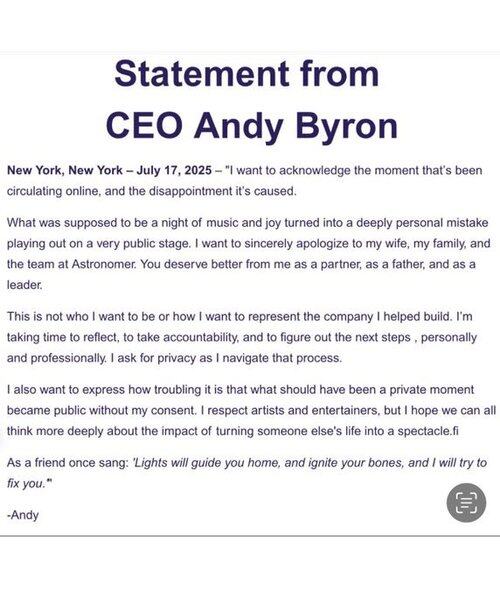
Task: Click the 'CEO Andy Byron' title line
Action: click(x=252, y=126)
